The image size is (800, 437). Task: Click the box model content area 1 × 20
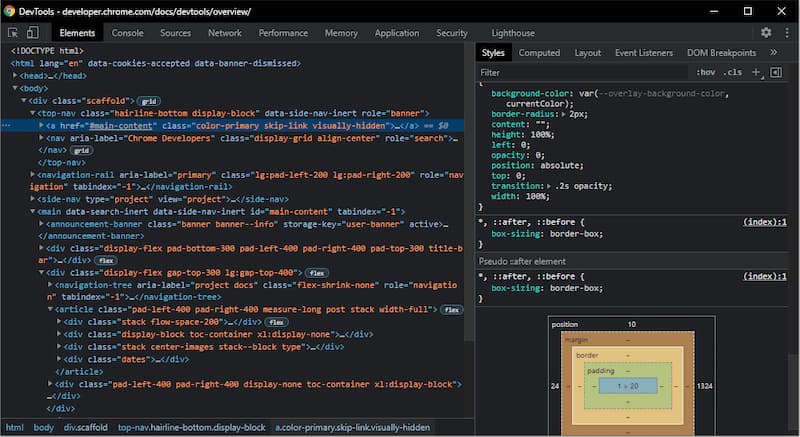628,386
